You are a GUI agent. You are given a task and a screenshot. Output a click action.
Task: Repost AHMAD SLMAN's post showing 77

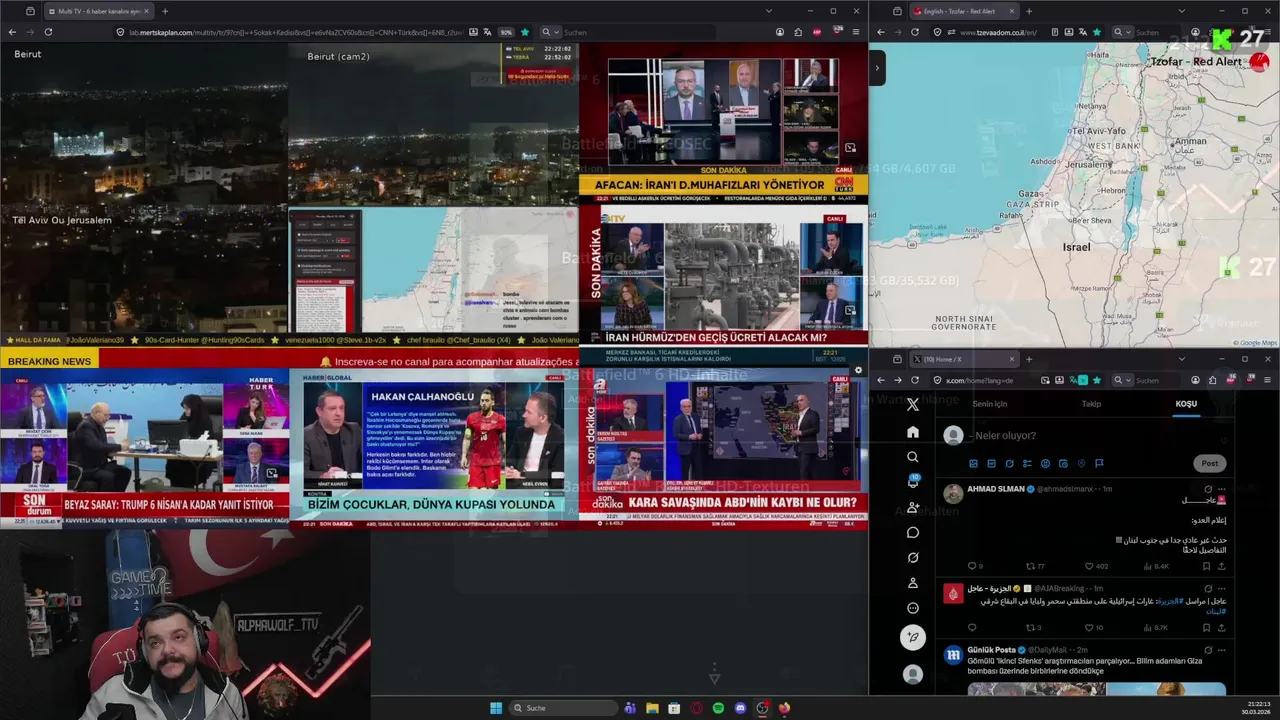[1034, 566]
